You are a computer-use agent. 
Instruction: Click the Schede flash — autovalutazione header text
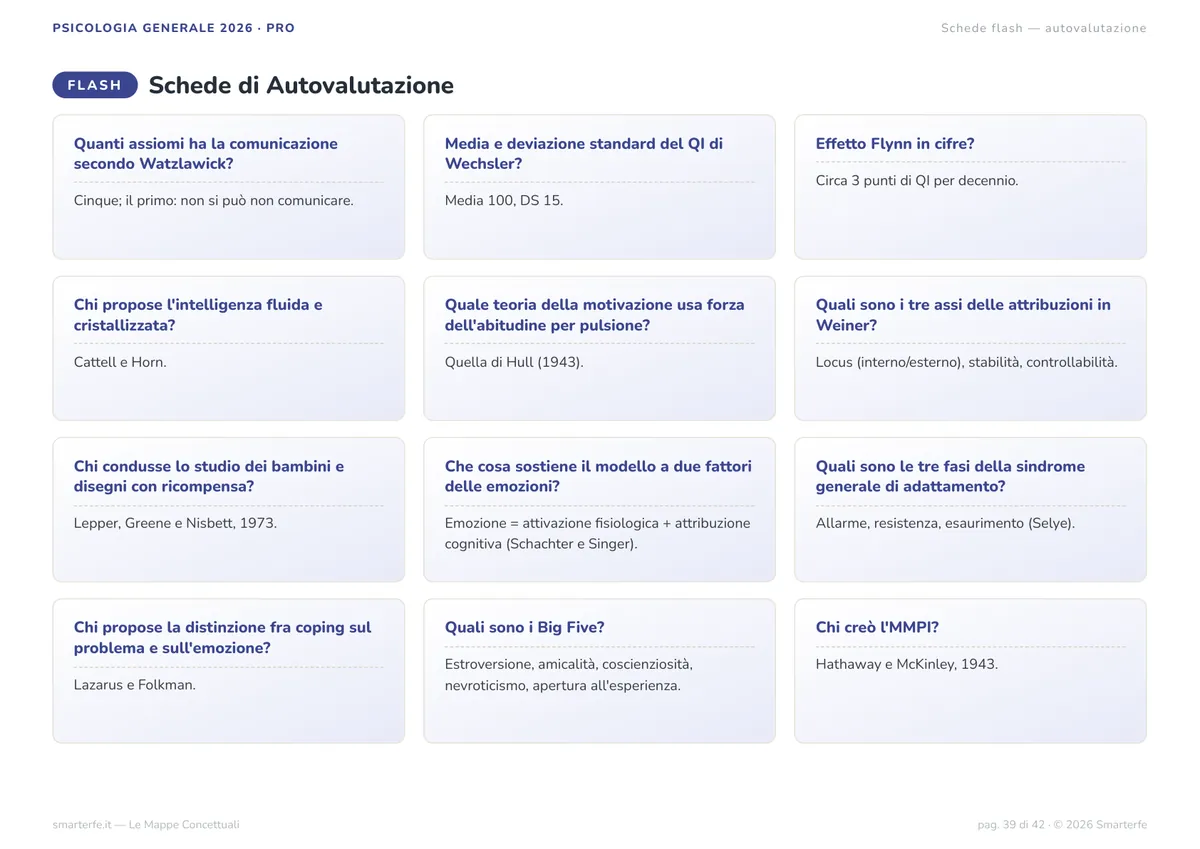tap(1044, 28)
